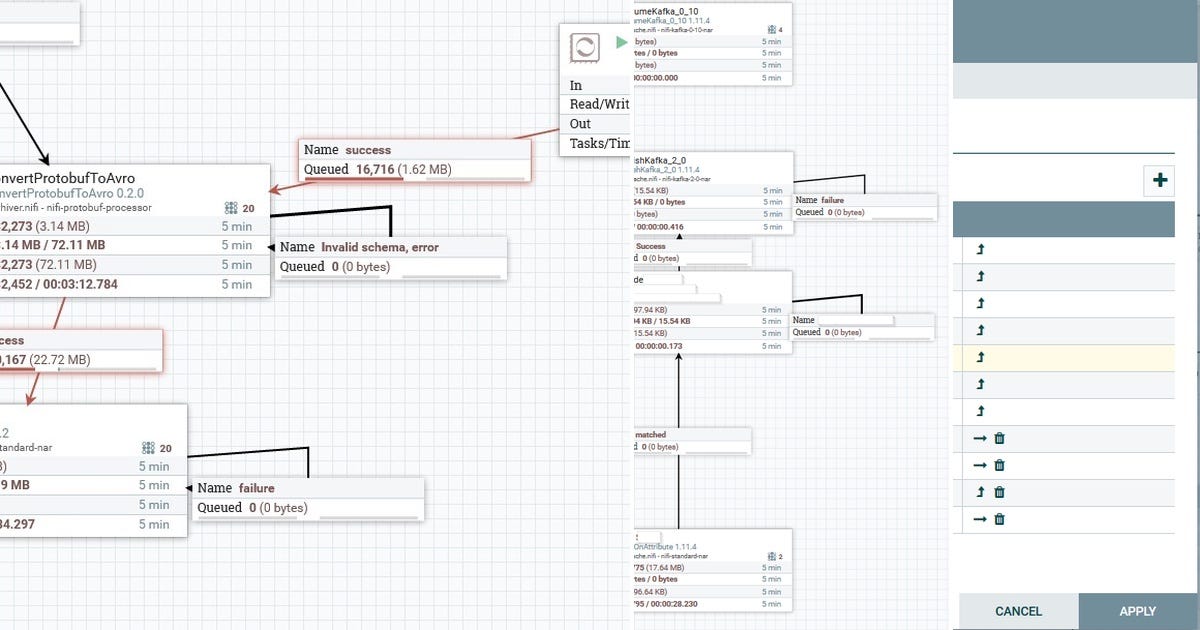Click the 22.72 MB queued connection
Image resolution: width=1200 pixels, height=630 pixels.
tap(80, 351)
